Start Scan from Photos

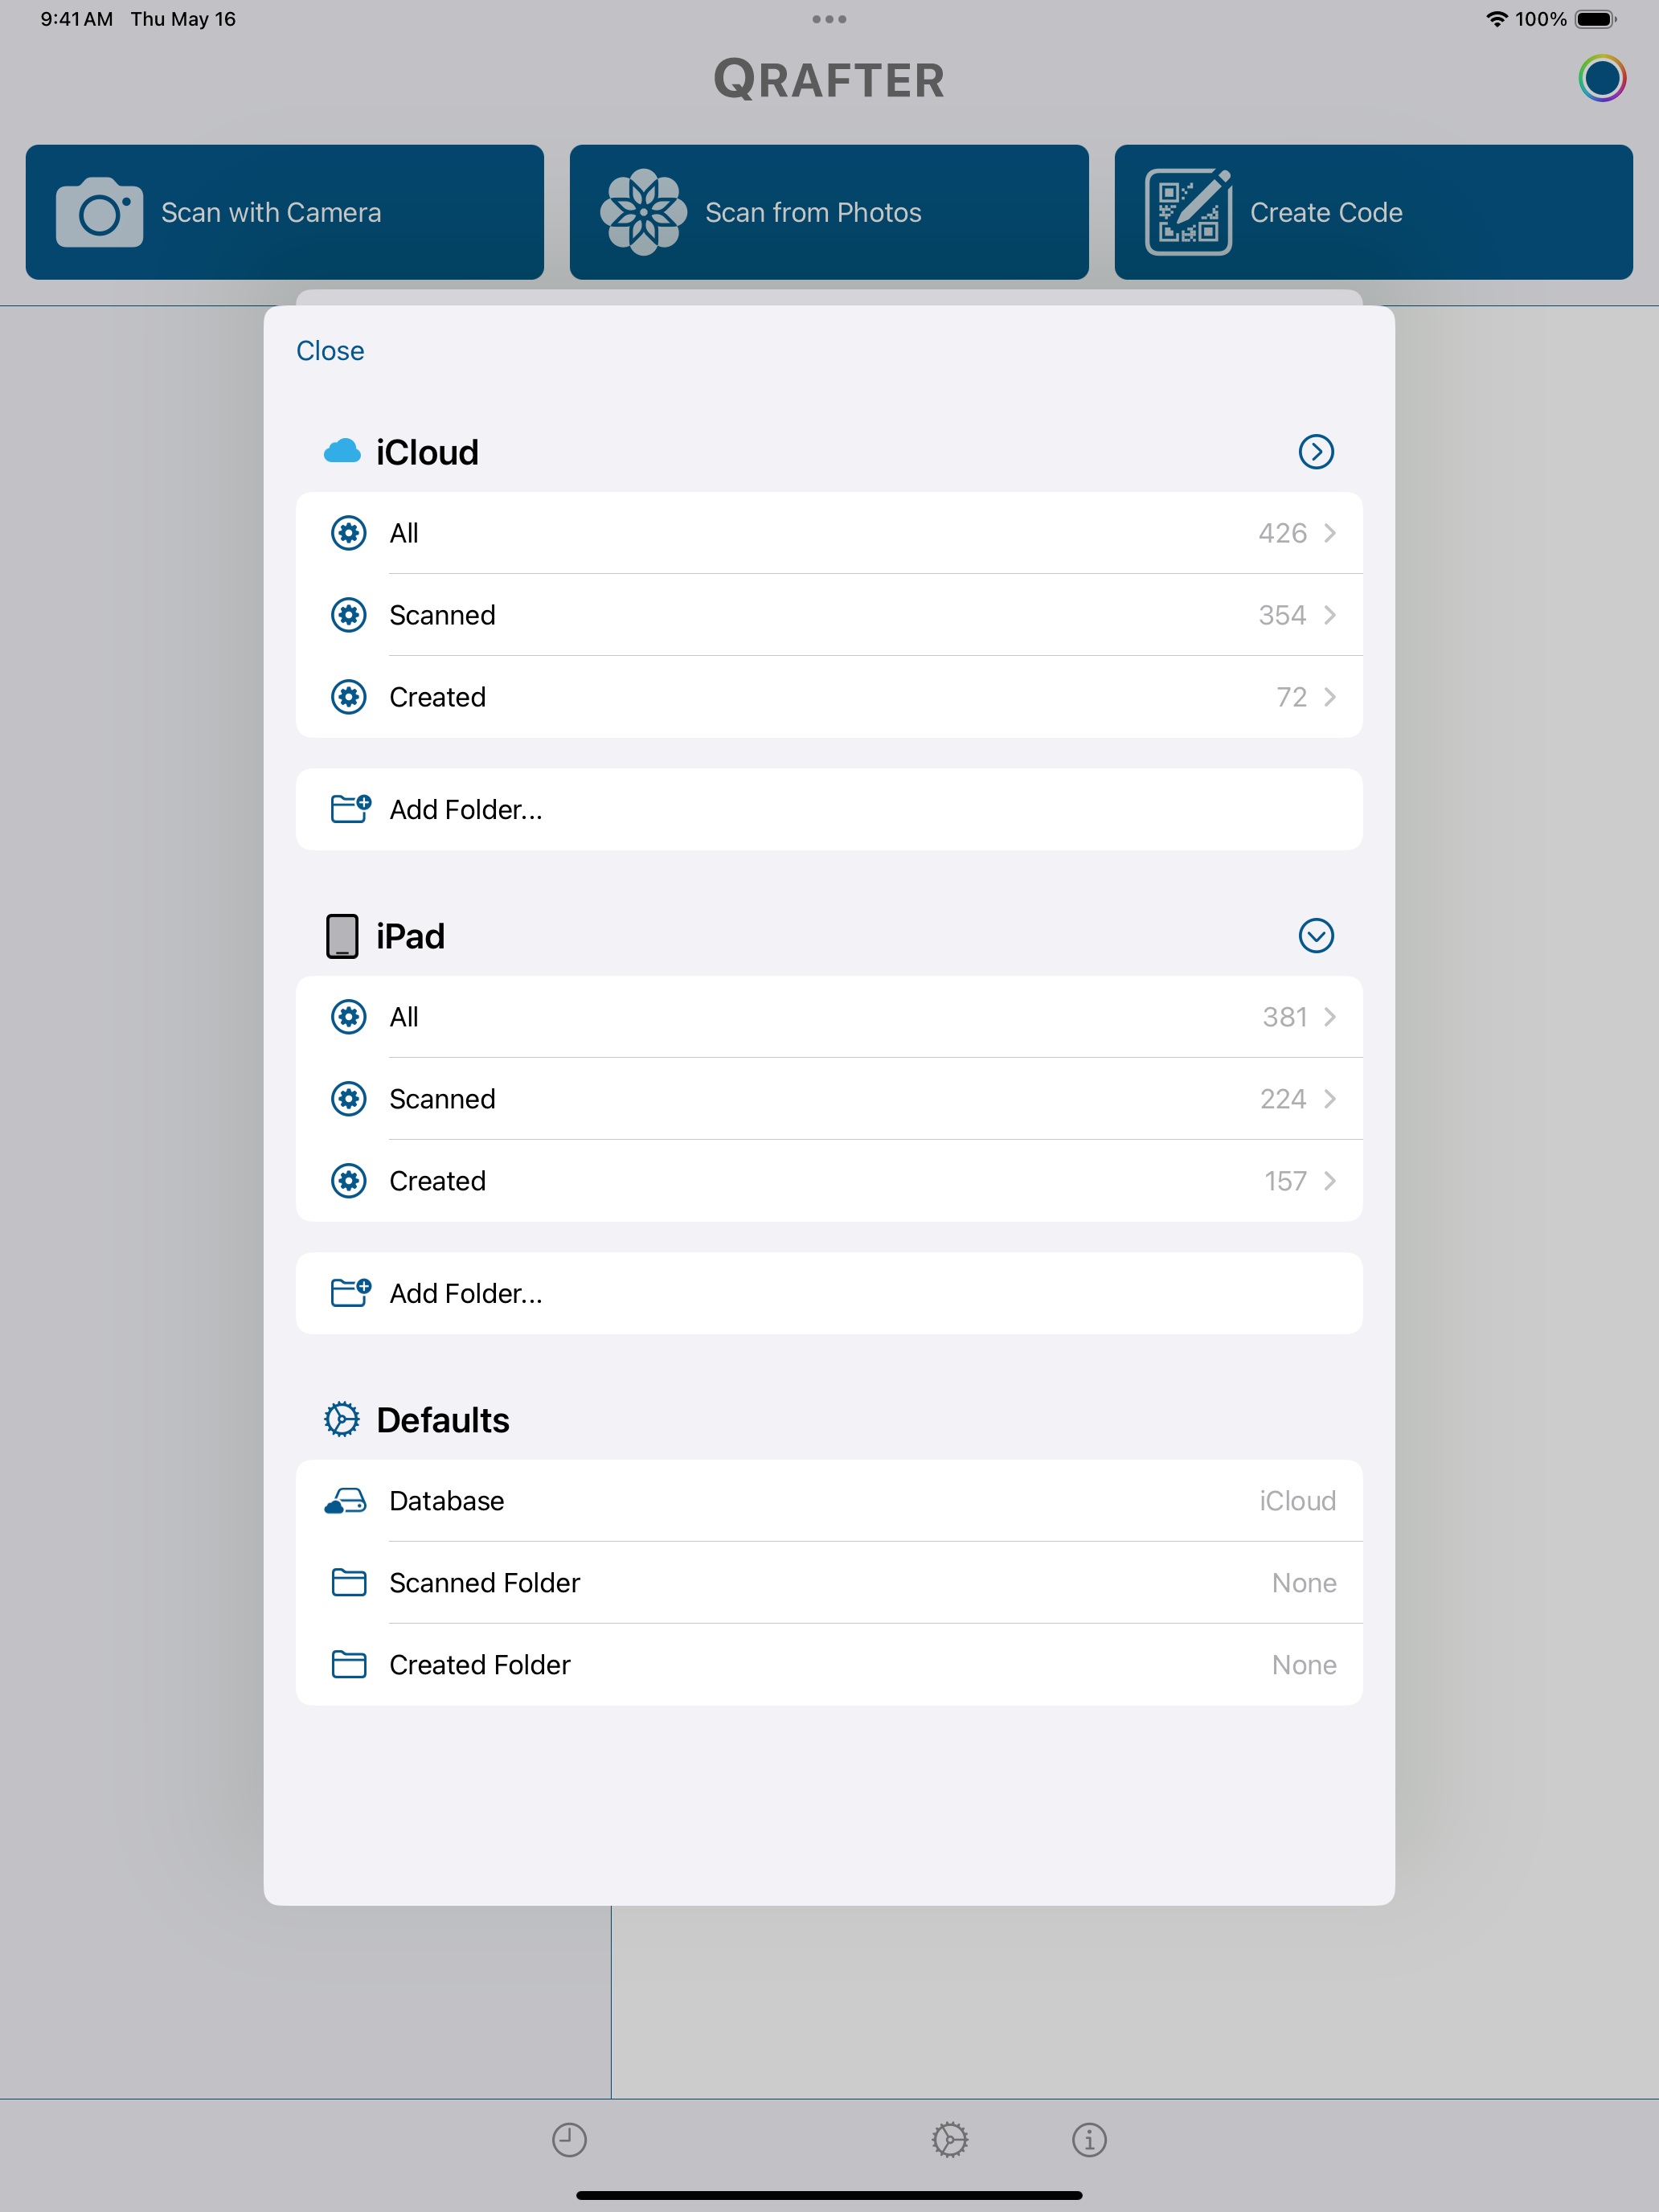(x=829, y=212)
